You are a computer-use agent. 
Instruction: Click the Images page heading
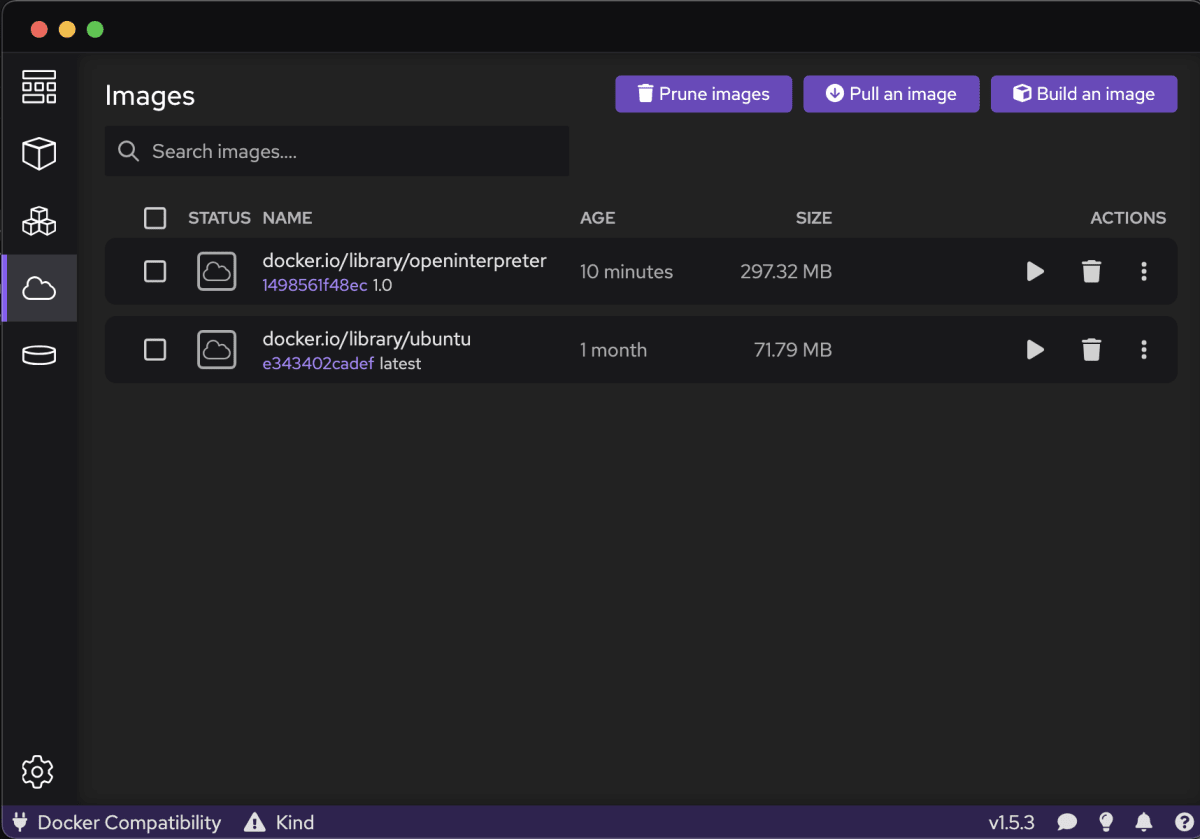[150, 96]
